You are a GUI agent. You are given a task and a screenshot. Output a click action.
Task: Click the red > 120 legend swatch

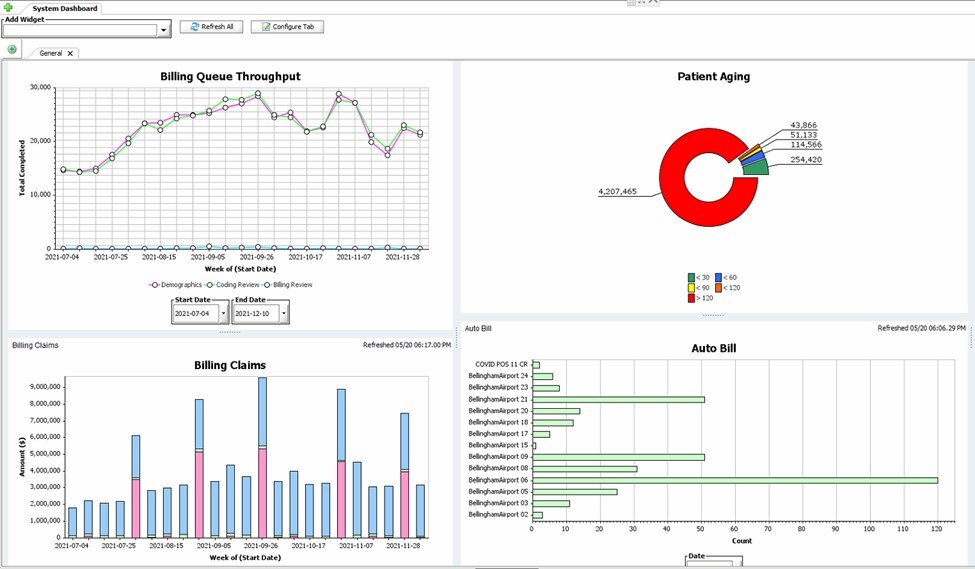click(691, 298)
